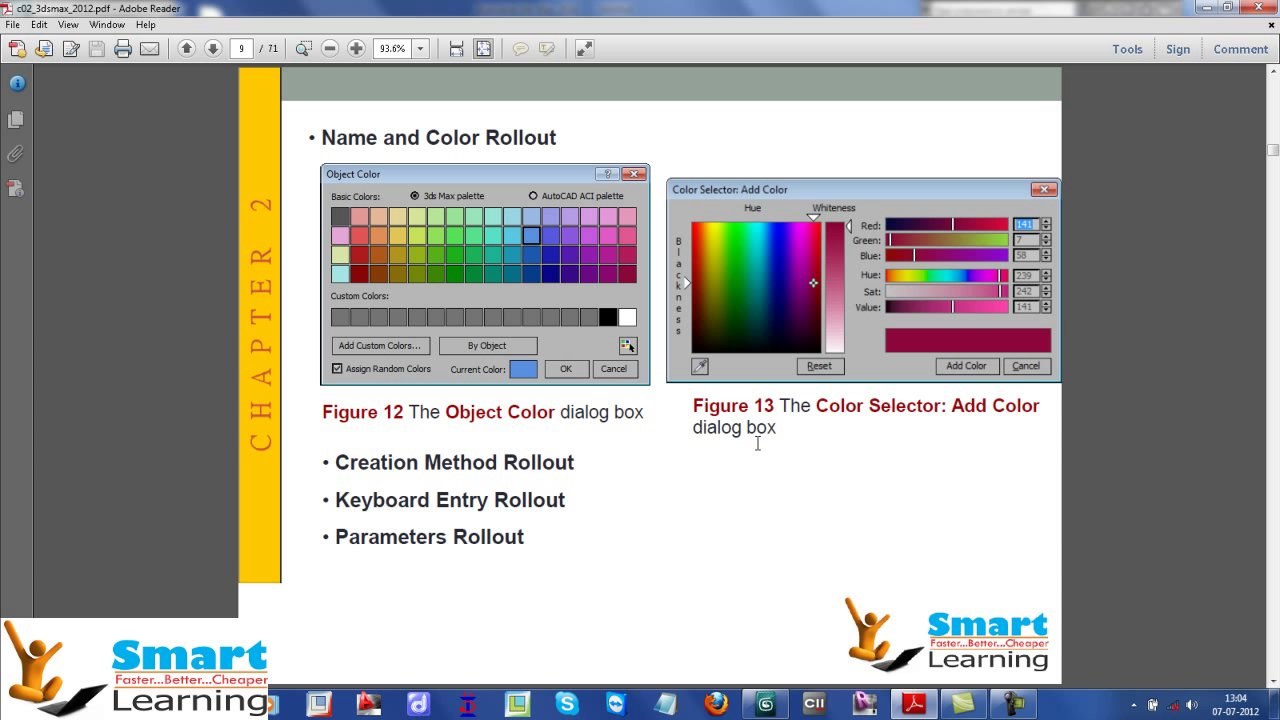1280x720 pixels.
Task: Click the Hue value stepper arrows
Action: (x=1046, y=275)
